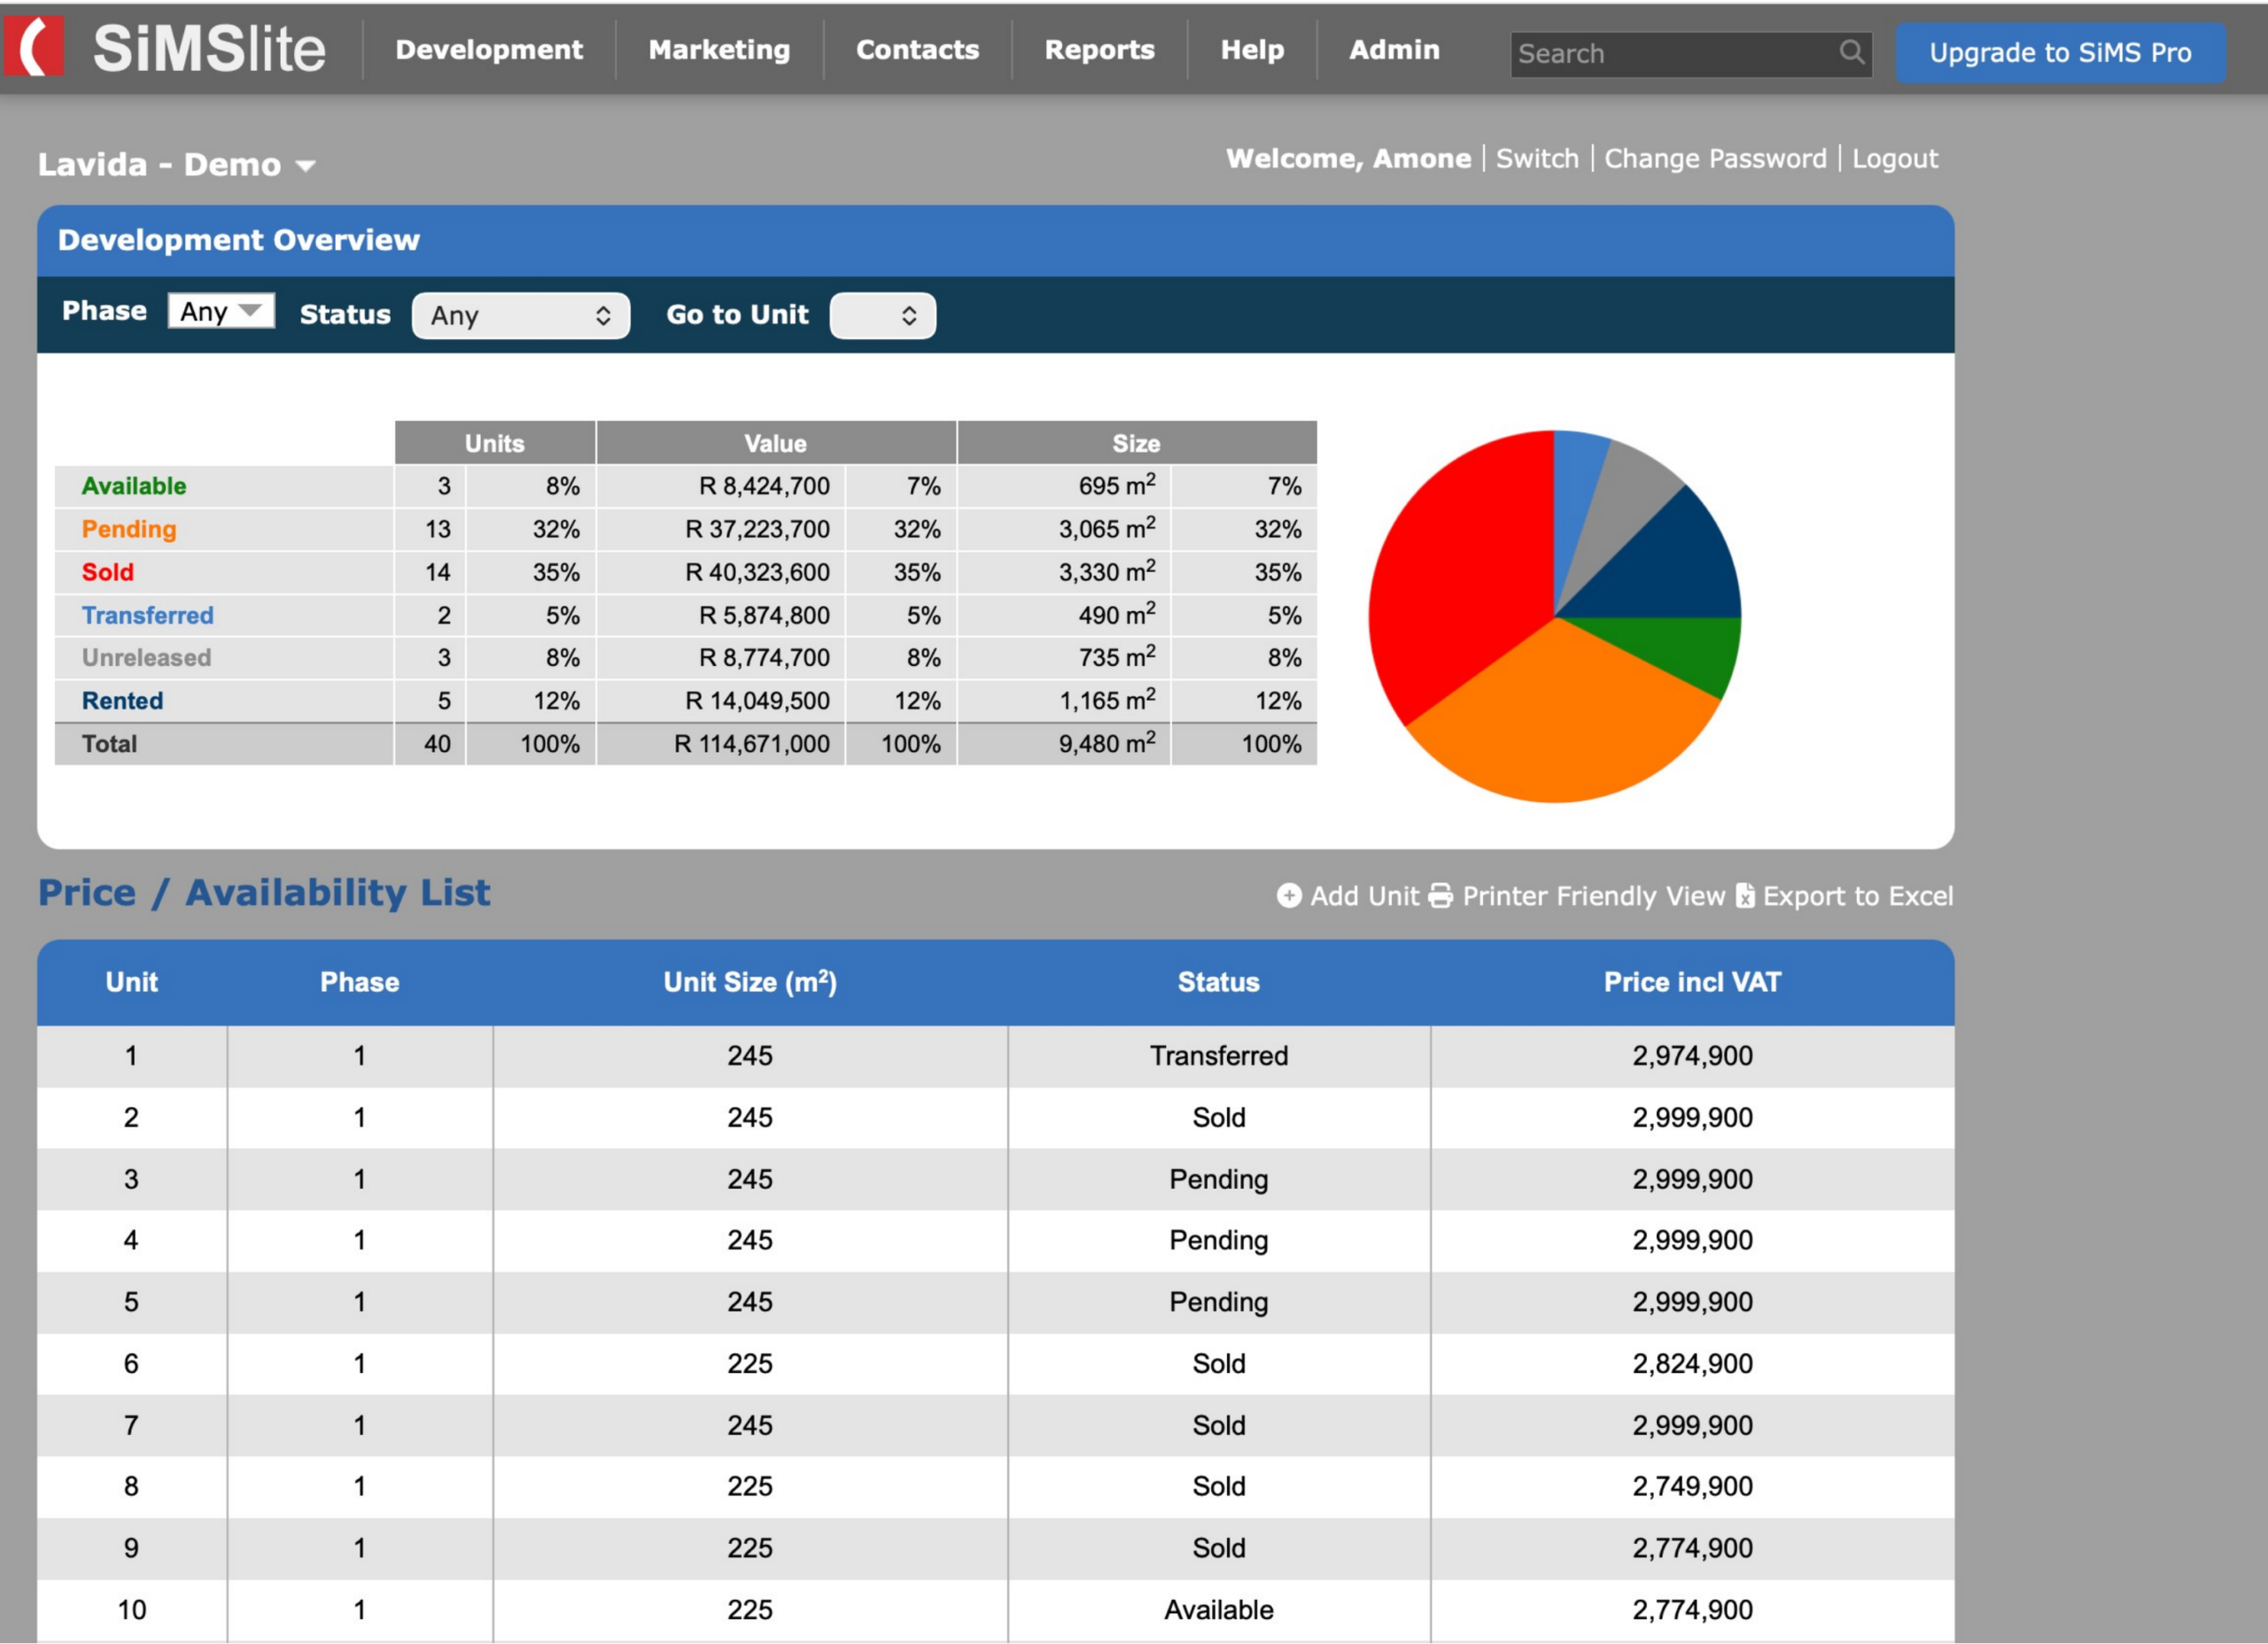Click the printer icon for Printer Friendly View
2268x1644 pixels.
click(1440, 895)
